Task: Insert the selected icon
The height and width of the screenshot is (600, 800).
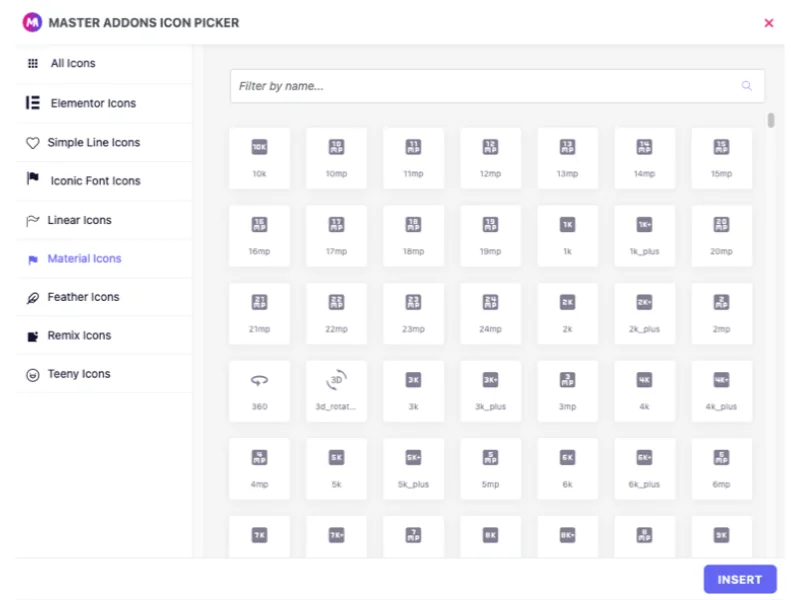Action: point(740,580)
